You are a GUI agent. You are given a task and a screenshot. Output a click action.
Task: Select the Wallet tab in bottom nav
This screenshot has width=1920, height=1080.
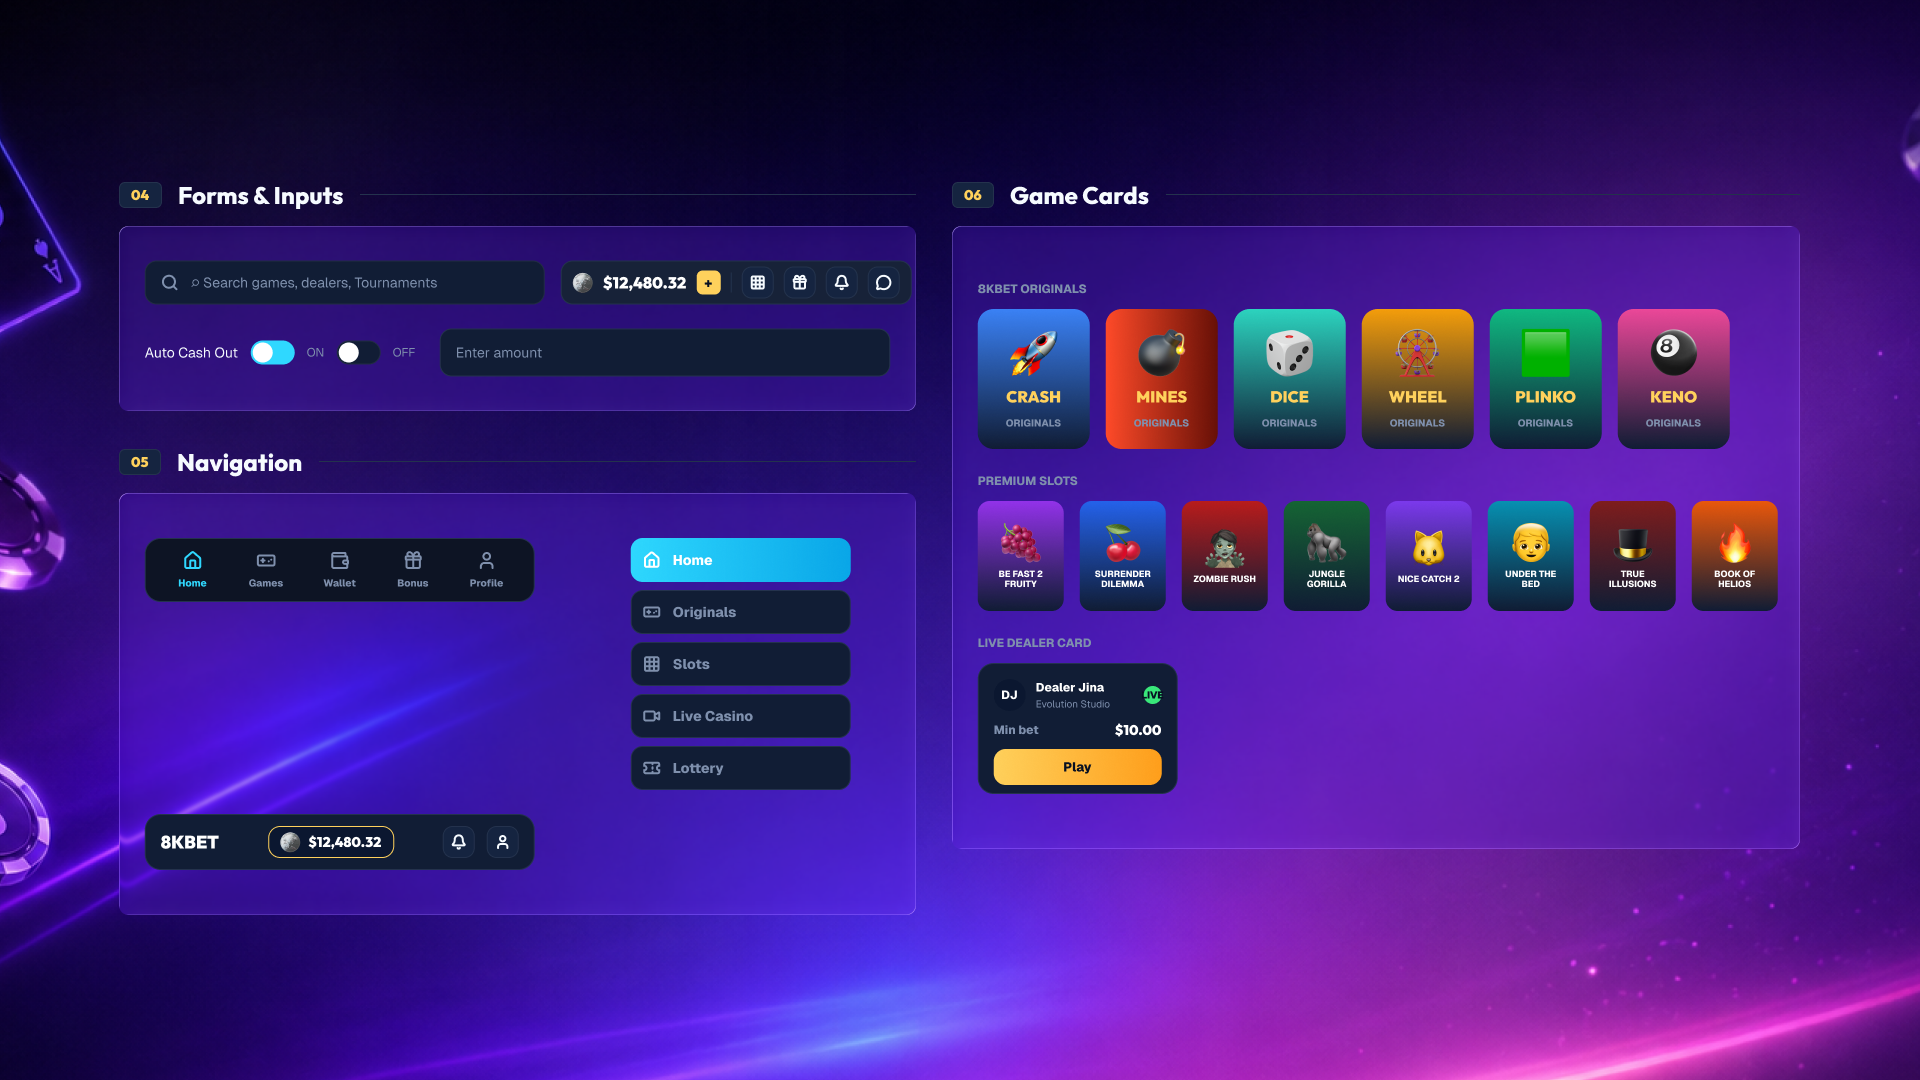[x=340, y=569]
